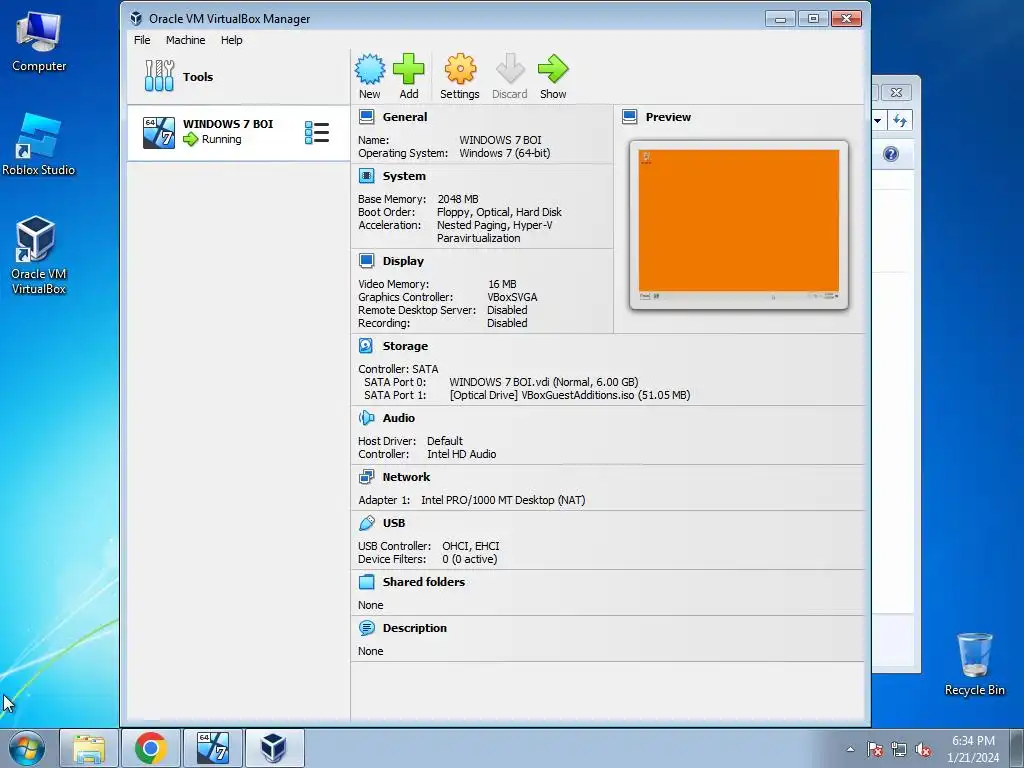
Task: Select the Recycle Bin desktop icon
Action: click(974, 664)
